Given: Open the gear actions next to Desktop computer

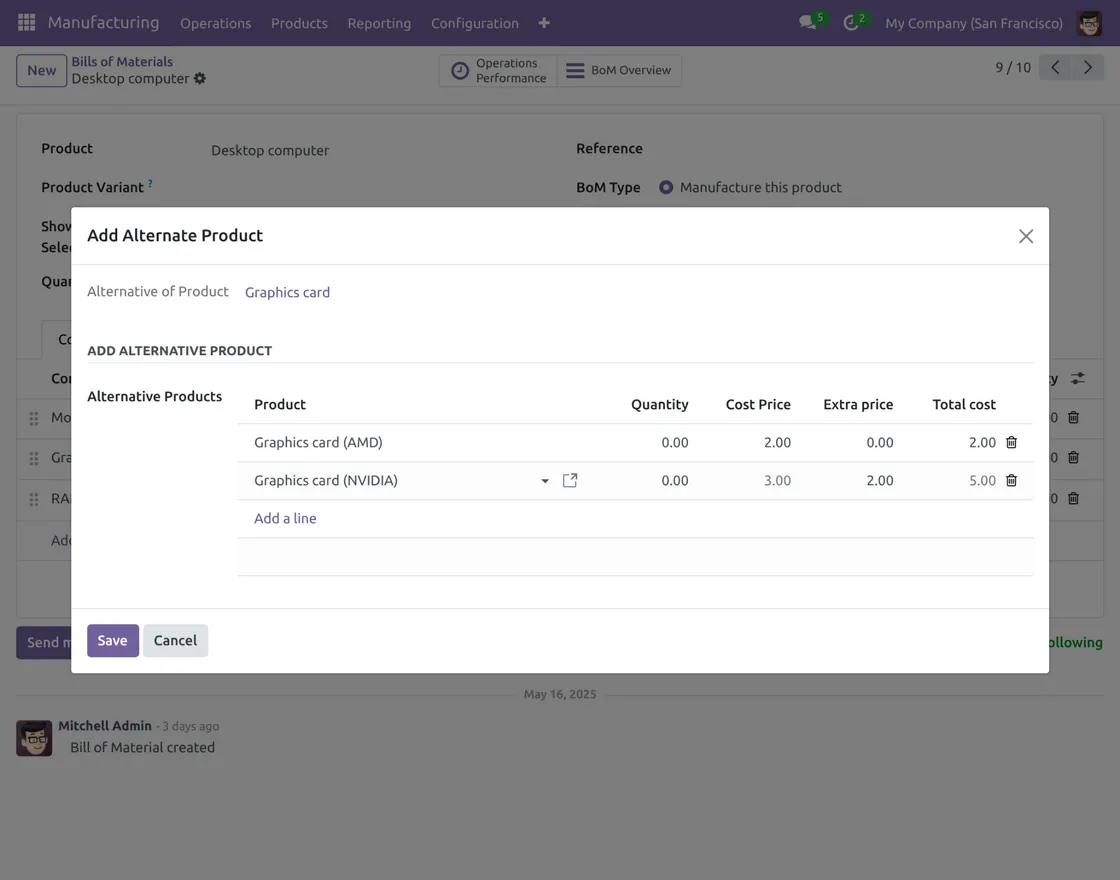Looking at the screenshot, I should [x=200, y=78].
